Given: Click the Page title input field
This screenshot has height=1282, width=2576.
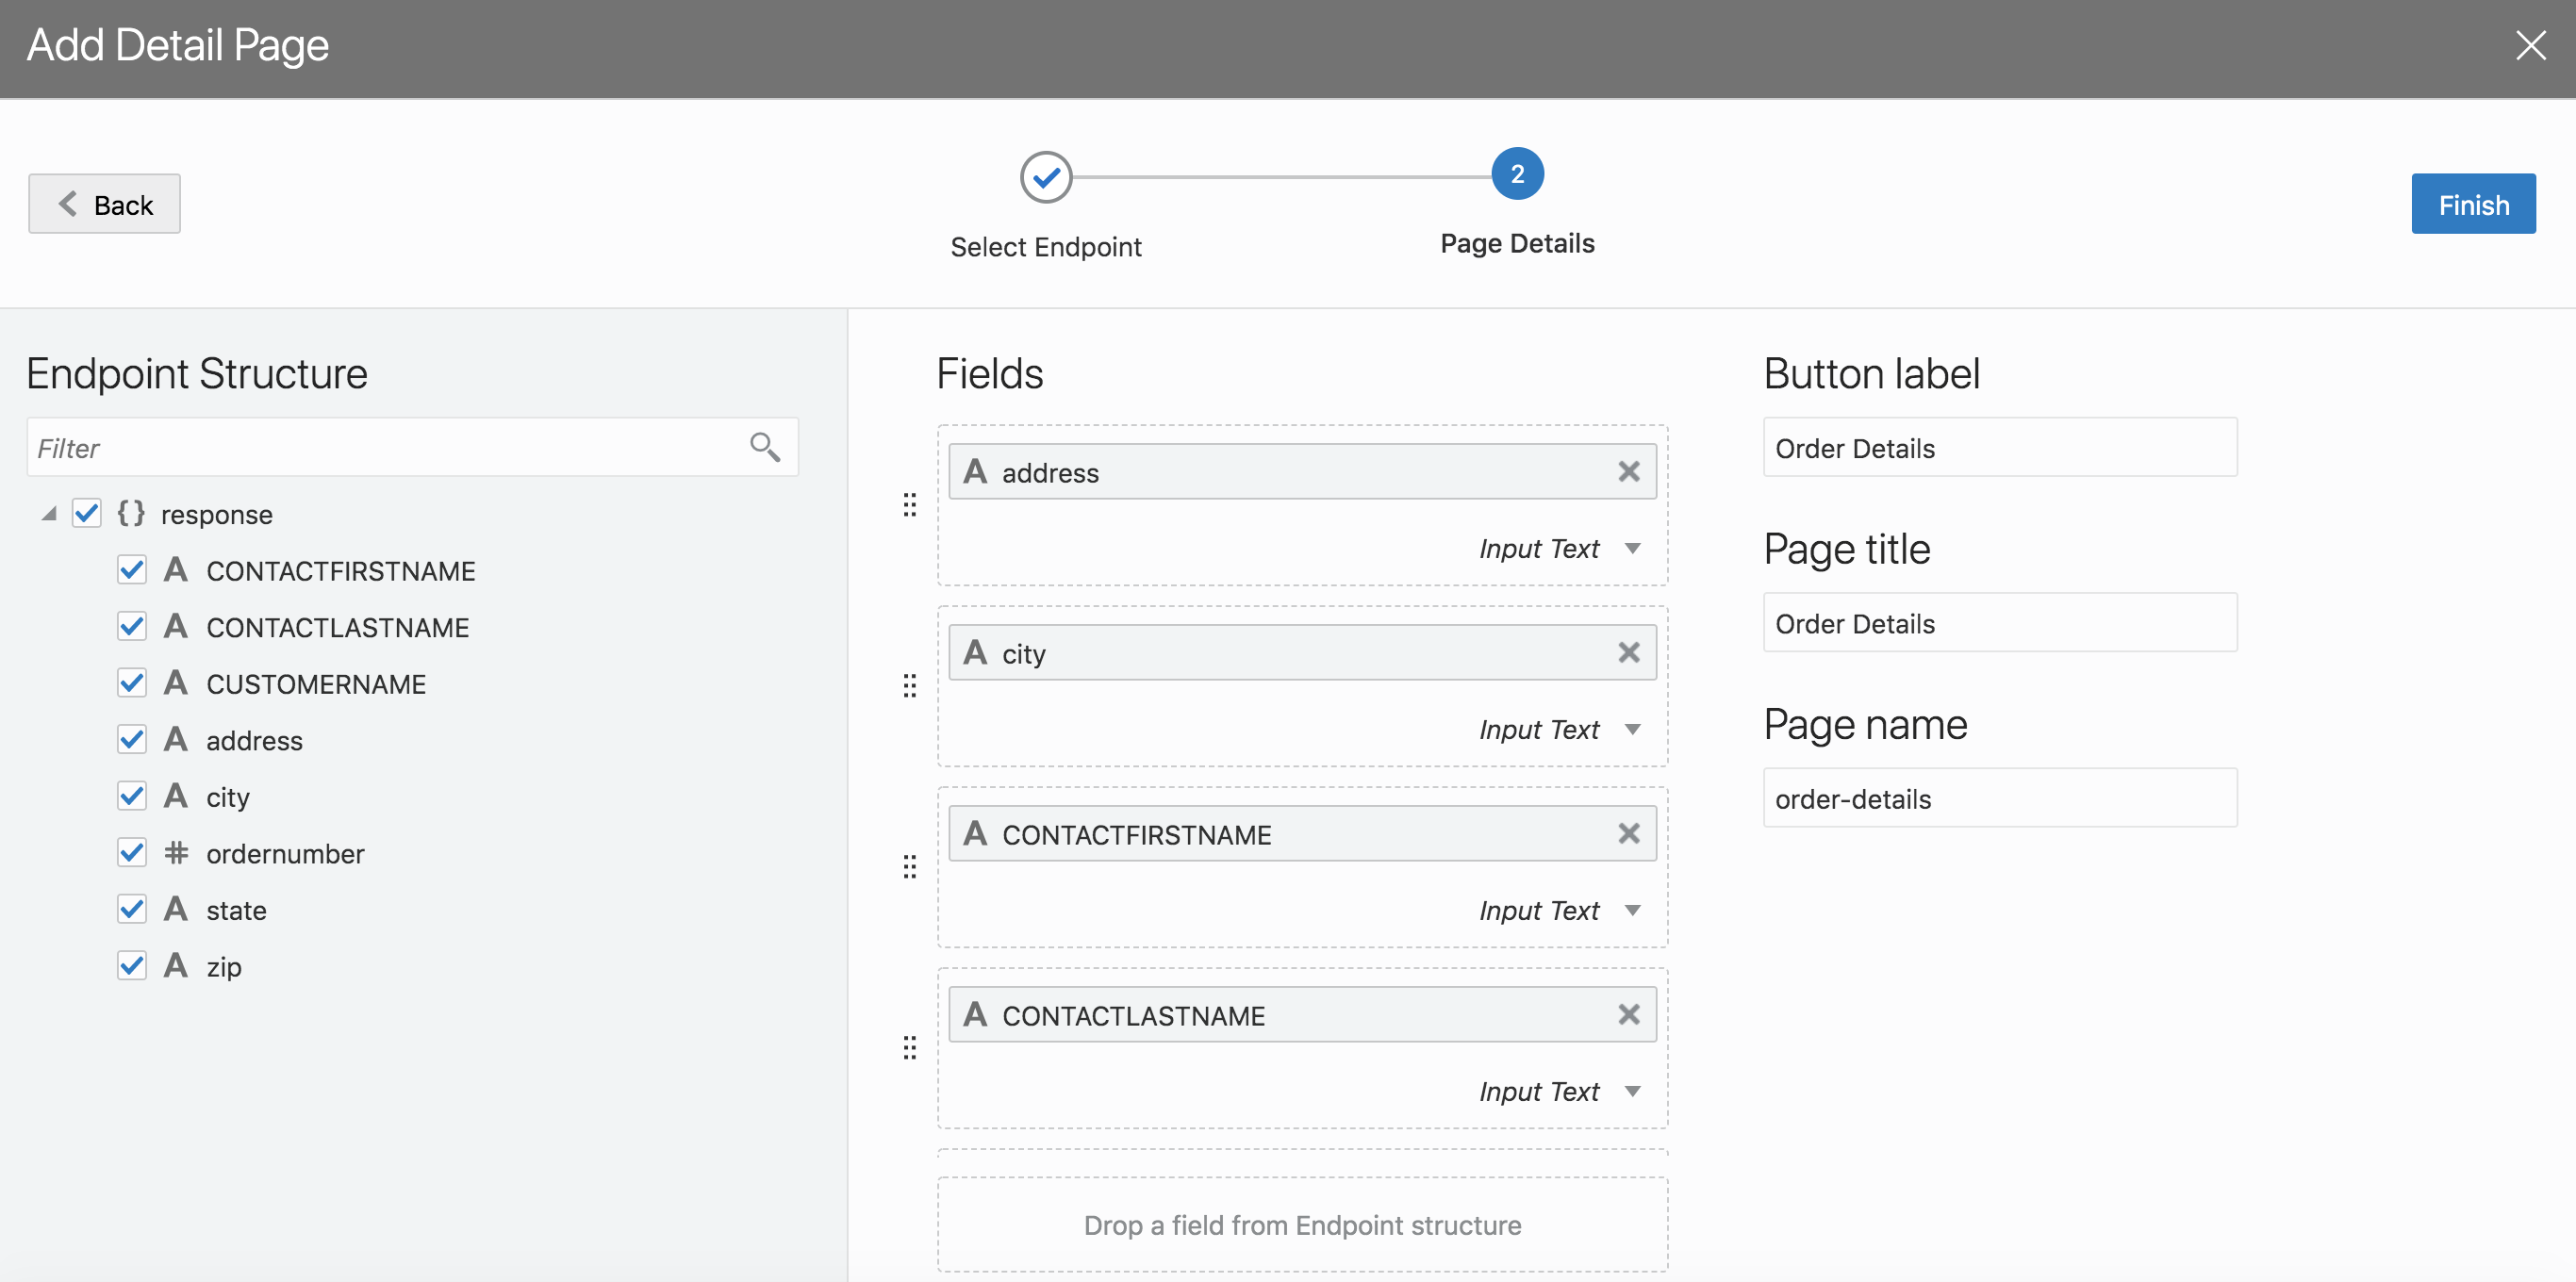Looking at the screenshot, I should (x=2000, y=622).
